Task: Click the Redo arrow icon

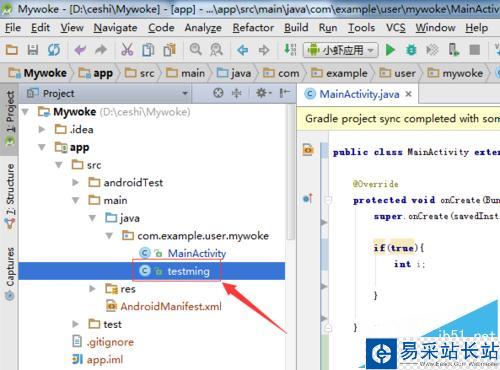Action: click(101, 50)
